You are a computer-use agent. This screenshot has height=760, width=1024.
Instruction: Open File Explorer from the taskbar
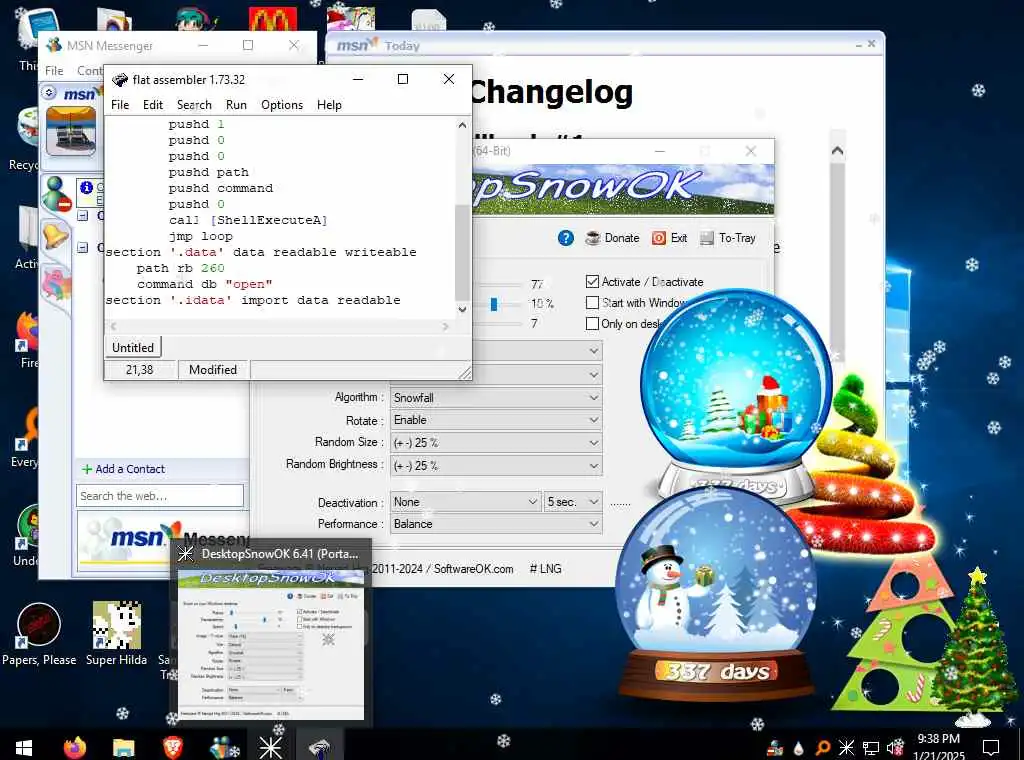(x=123, y=748)
